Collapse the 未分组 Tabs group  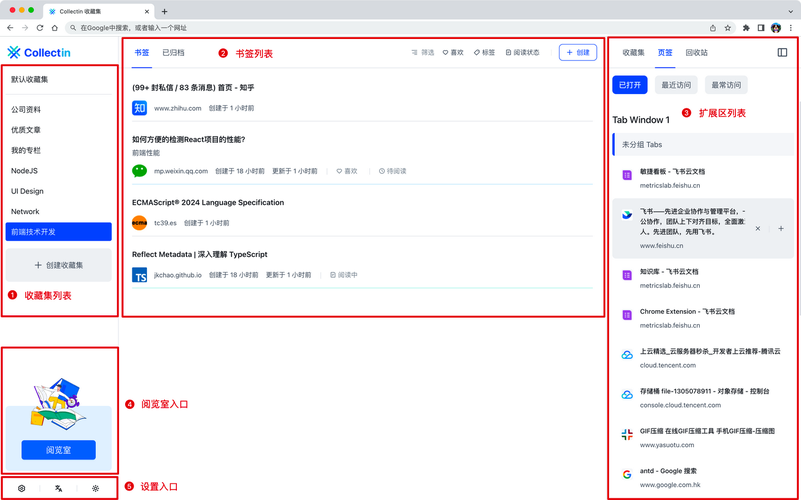point(703,145)
